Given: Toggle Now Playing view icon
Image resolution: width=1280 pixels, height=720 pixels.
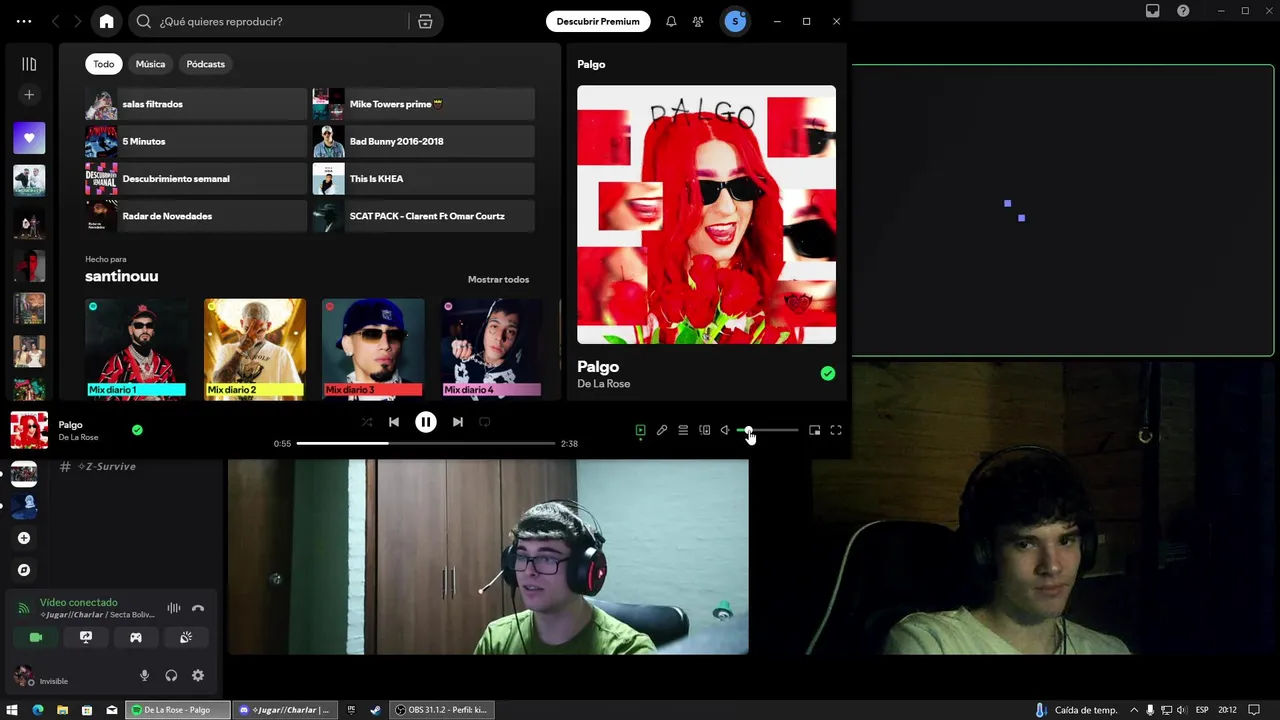Looking at the screenshot, I should 641,430.
